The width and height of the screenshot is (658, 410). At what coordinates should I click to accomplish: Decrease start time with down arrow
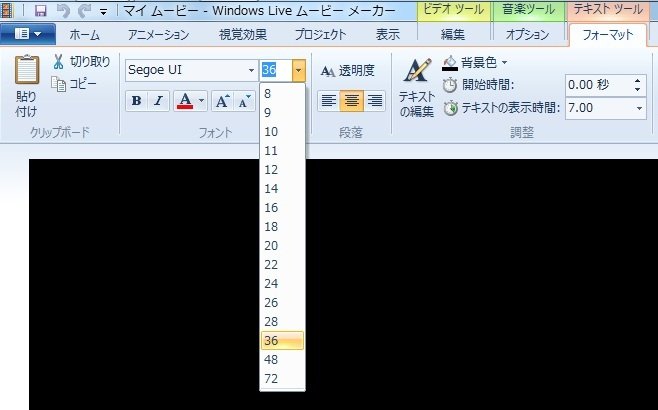pos(638,89)
